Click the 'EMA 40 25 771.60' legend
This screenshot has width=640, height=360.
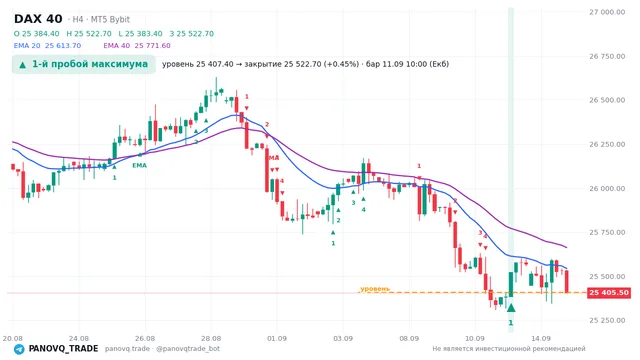(x=137, y=46)
